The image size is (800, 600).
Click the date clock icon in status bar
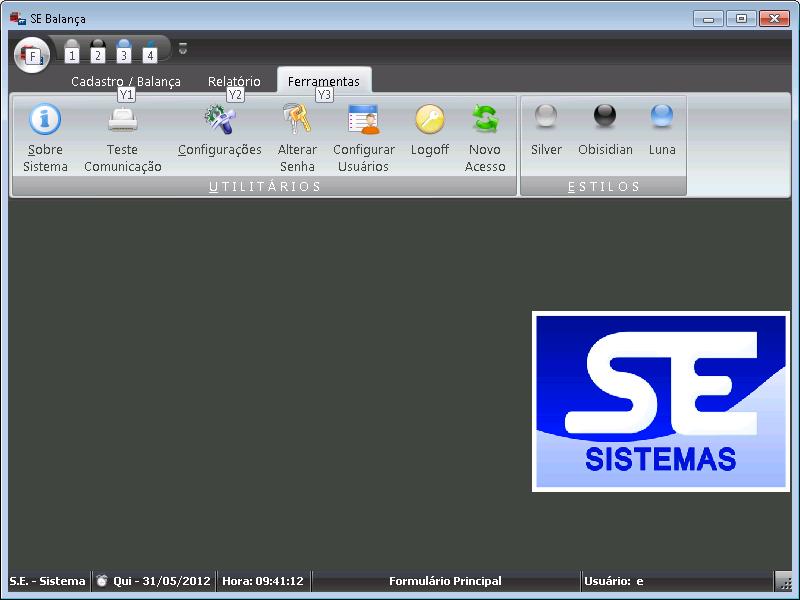click(x=101, y=581)
